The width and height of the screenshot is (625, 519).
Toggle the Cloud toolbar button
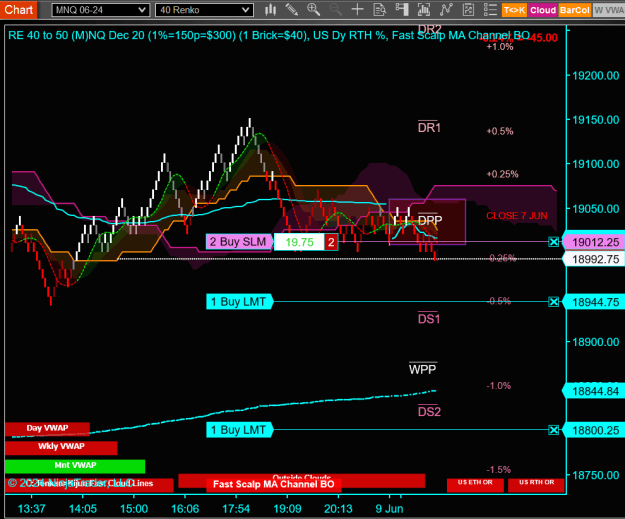[542, 10]
